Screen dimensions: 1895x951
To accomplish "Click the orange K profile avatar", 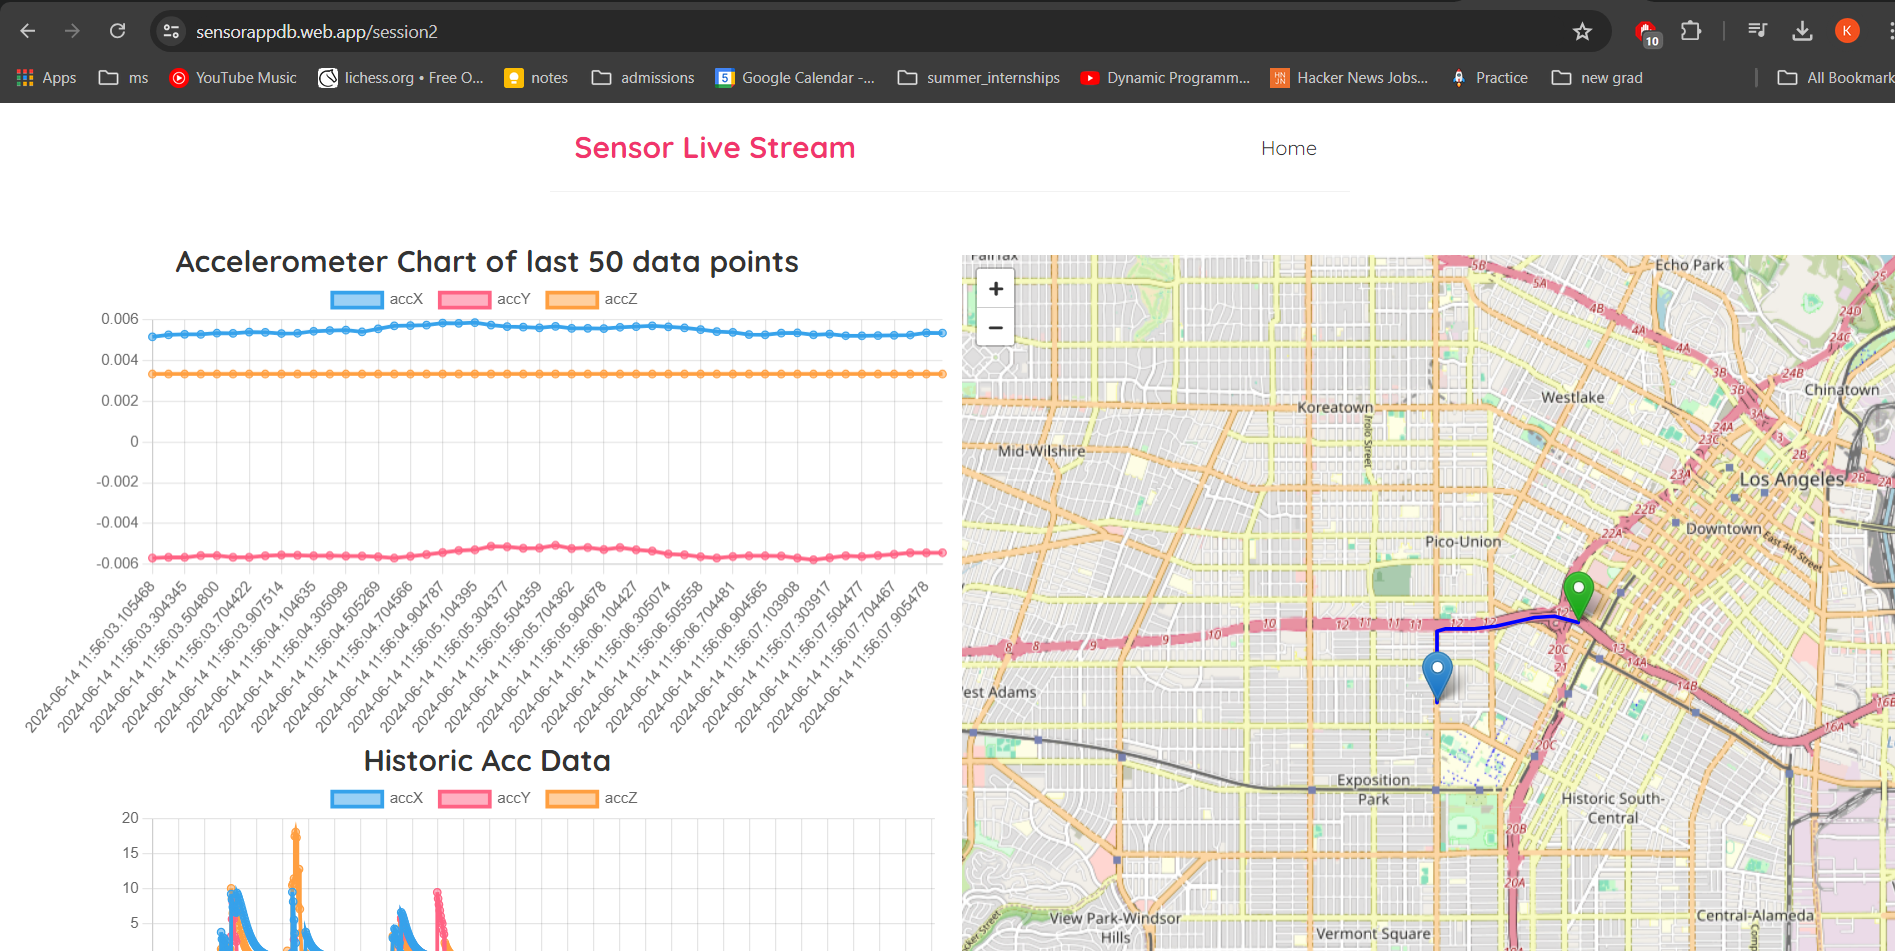I will point(1846,31).
